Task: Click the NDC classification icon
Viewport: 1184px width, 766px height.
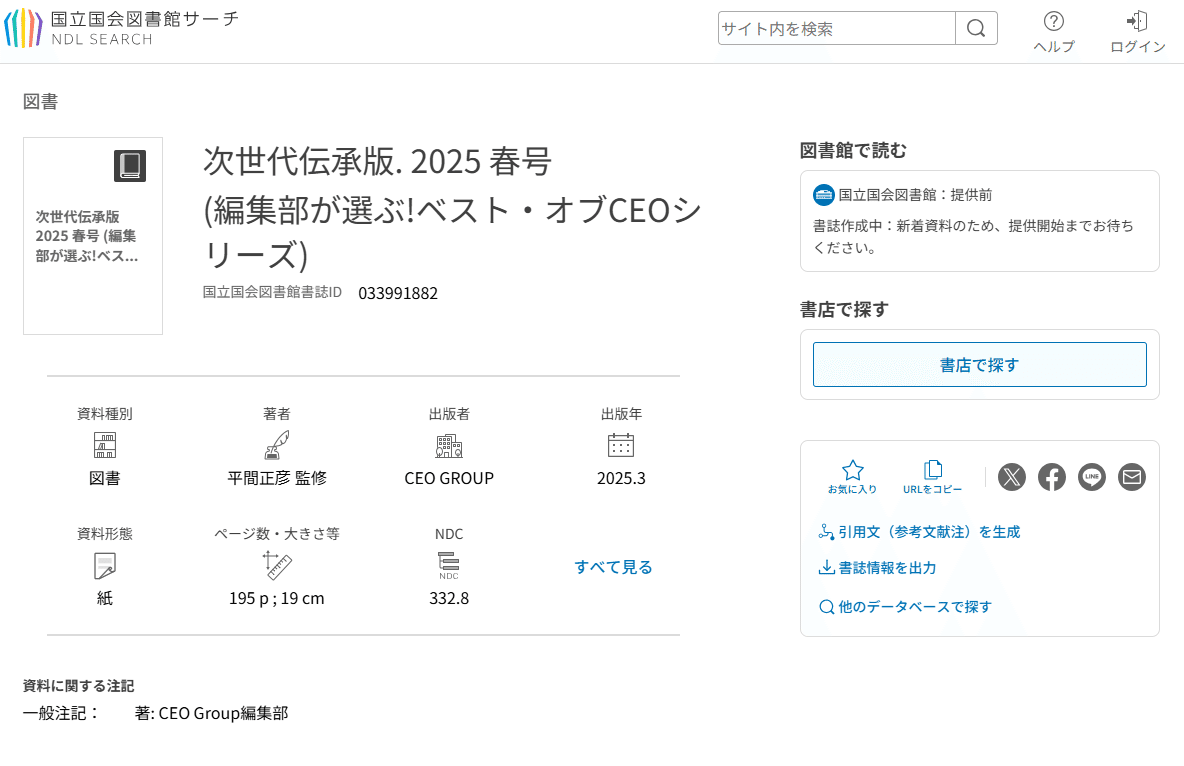Action: pyautogui.click(x=449, y=566)
